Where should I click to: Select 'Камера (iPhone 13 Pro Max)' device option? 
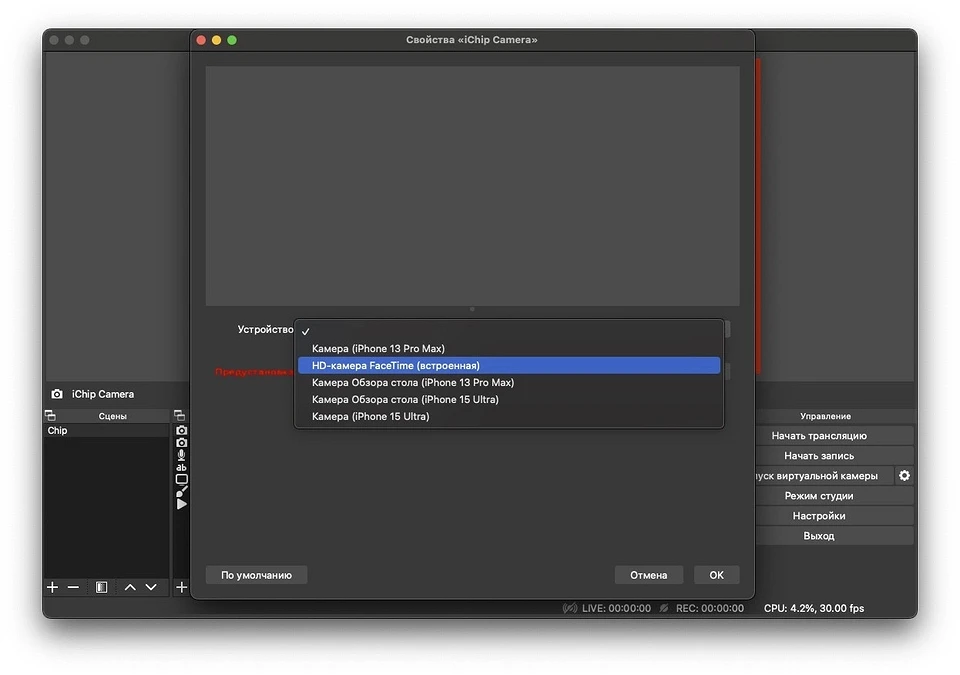pos(378,349)
